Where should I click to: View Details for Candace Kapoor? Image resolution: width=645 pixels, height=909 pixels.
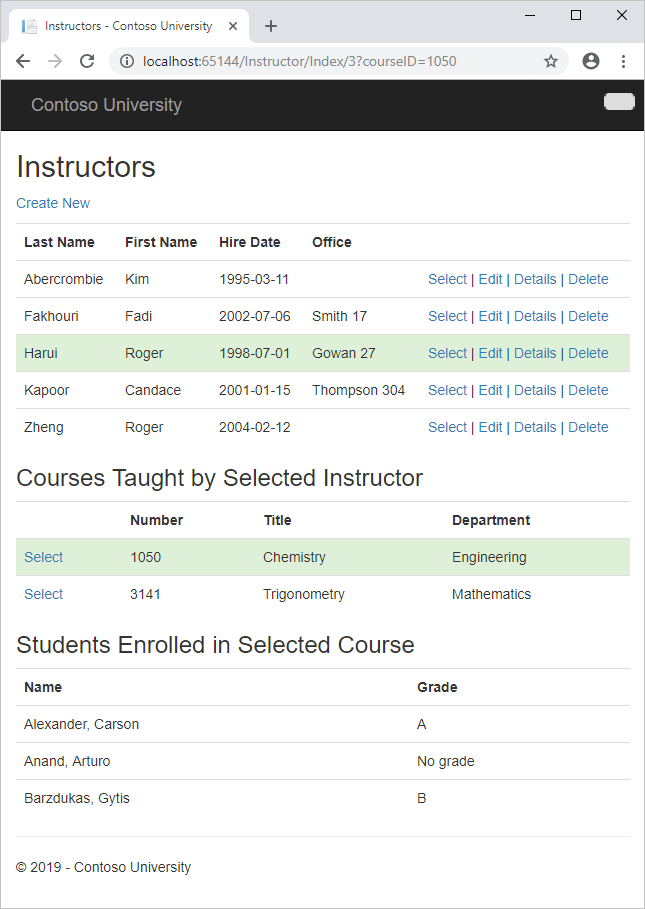click(535, 390)
